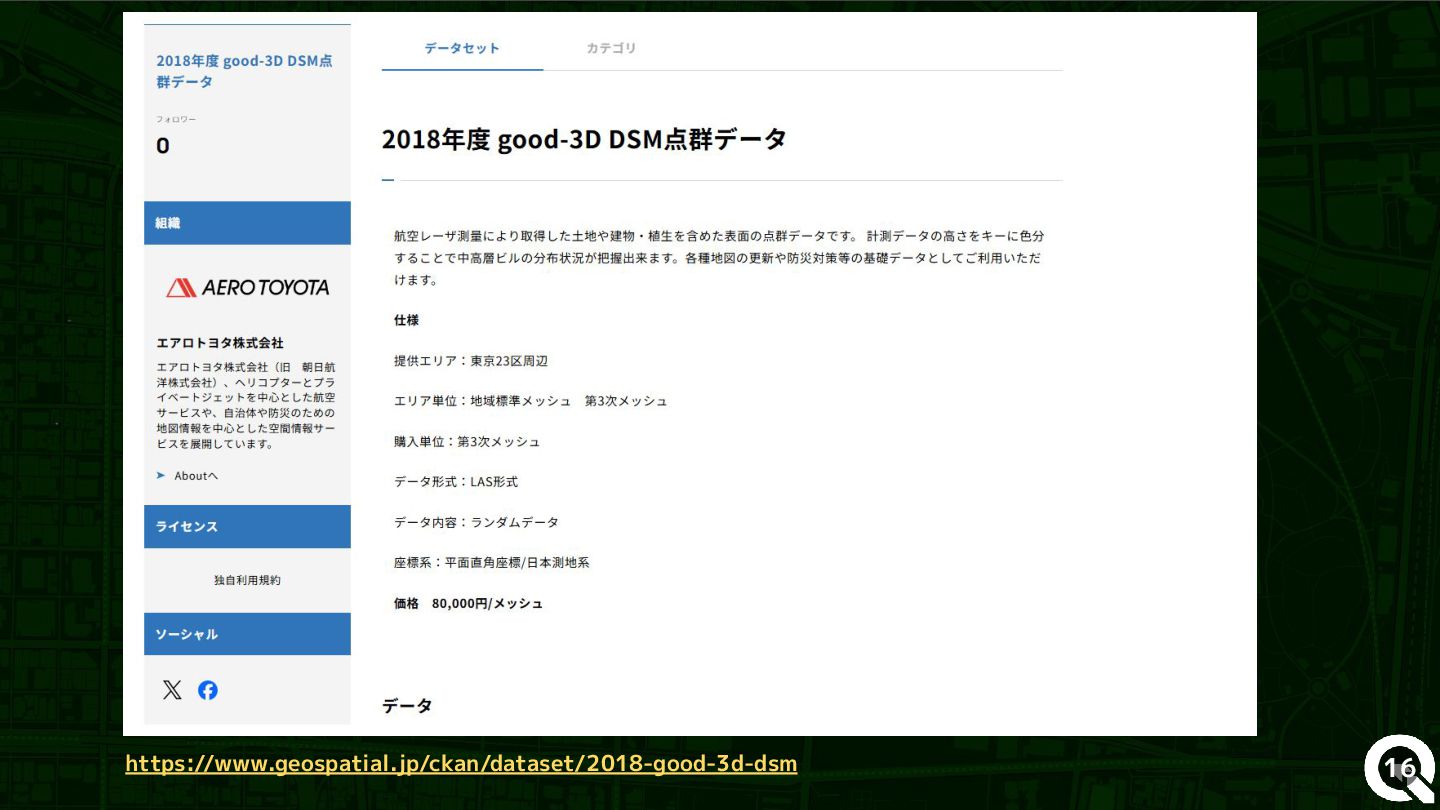Click the ライセンス section header
Image resolution: width=1440 pixels, height=810 pixels.
[247, 526]
